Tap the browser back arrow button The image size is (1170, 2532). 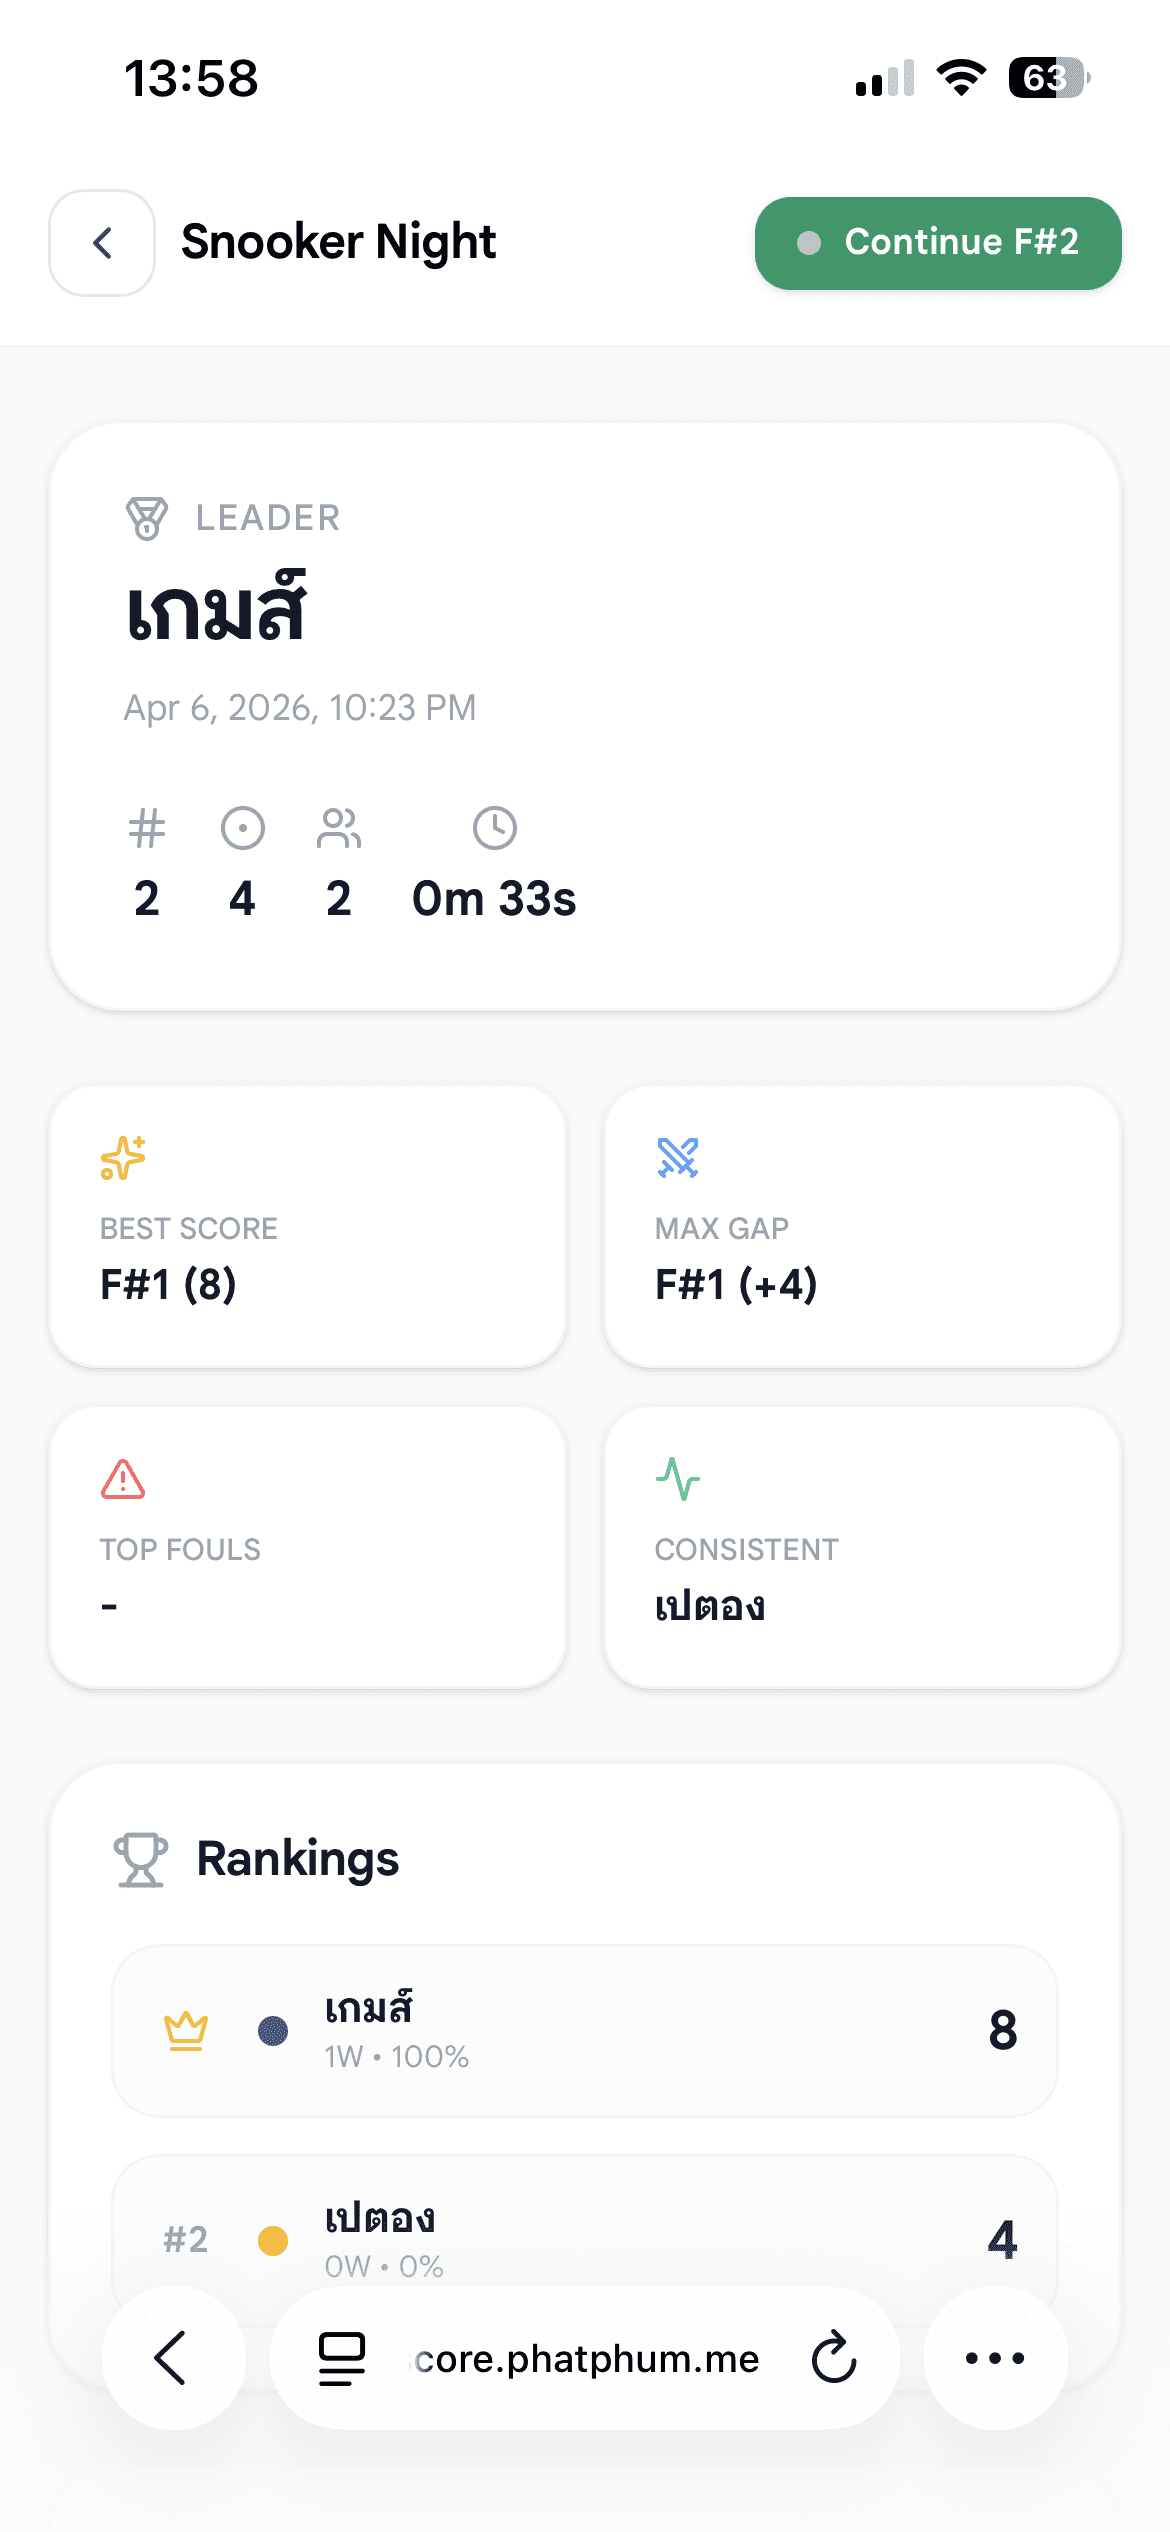point(173,2358)
